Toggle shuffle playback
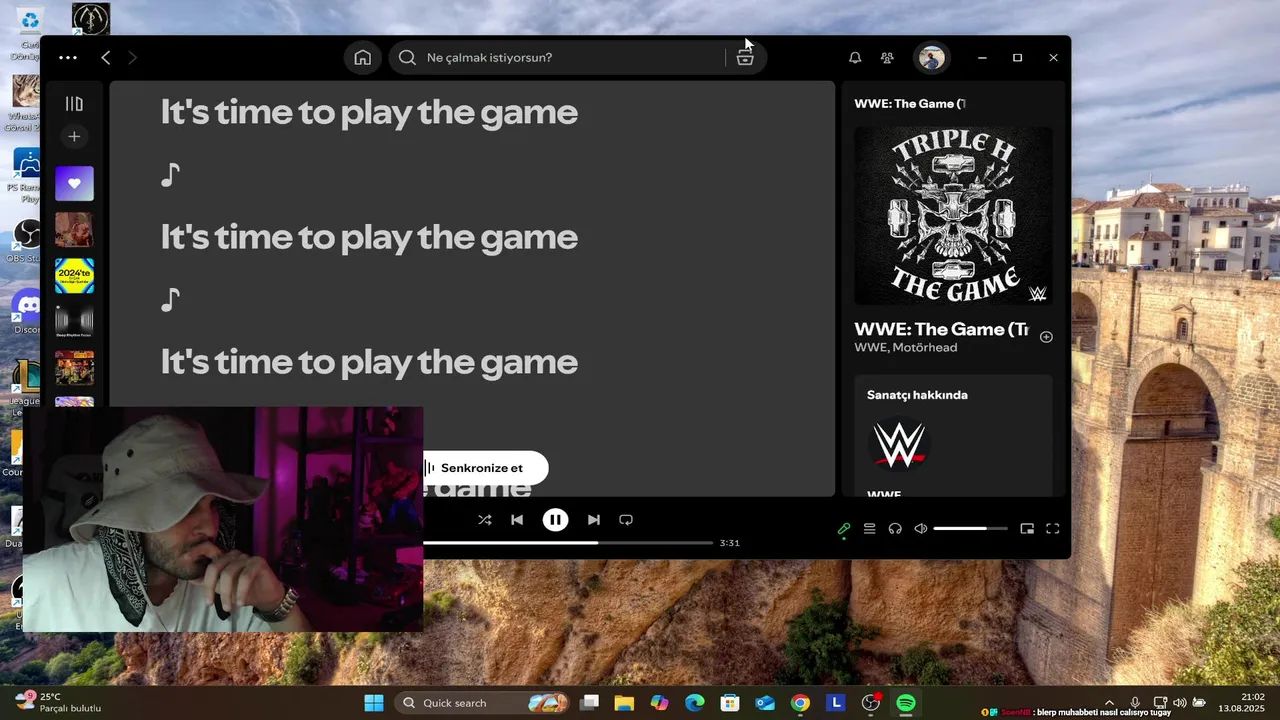 point(485,520)
